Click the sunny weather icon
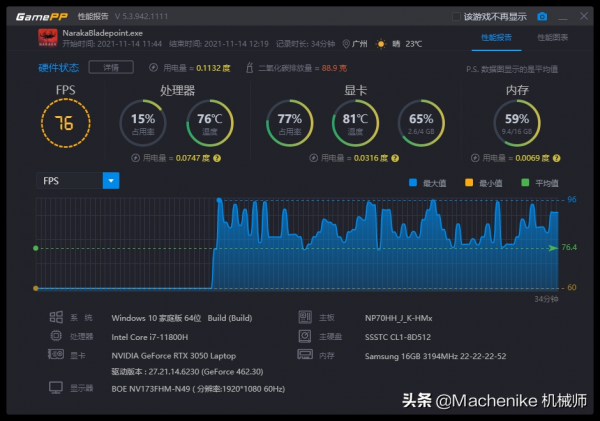600x421 pixels. [396, 44]
